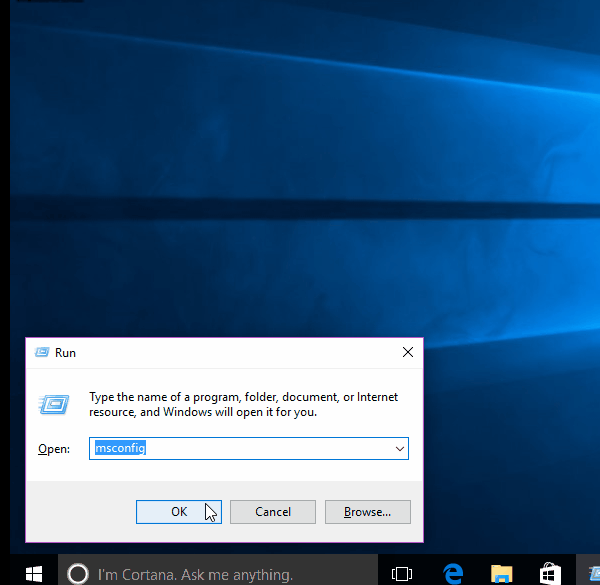Click the Cortana circle icon
This screenshot has height=585, width=600.
point(77,573)
